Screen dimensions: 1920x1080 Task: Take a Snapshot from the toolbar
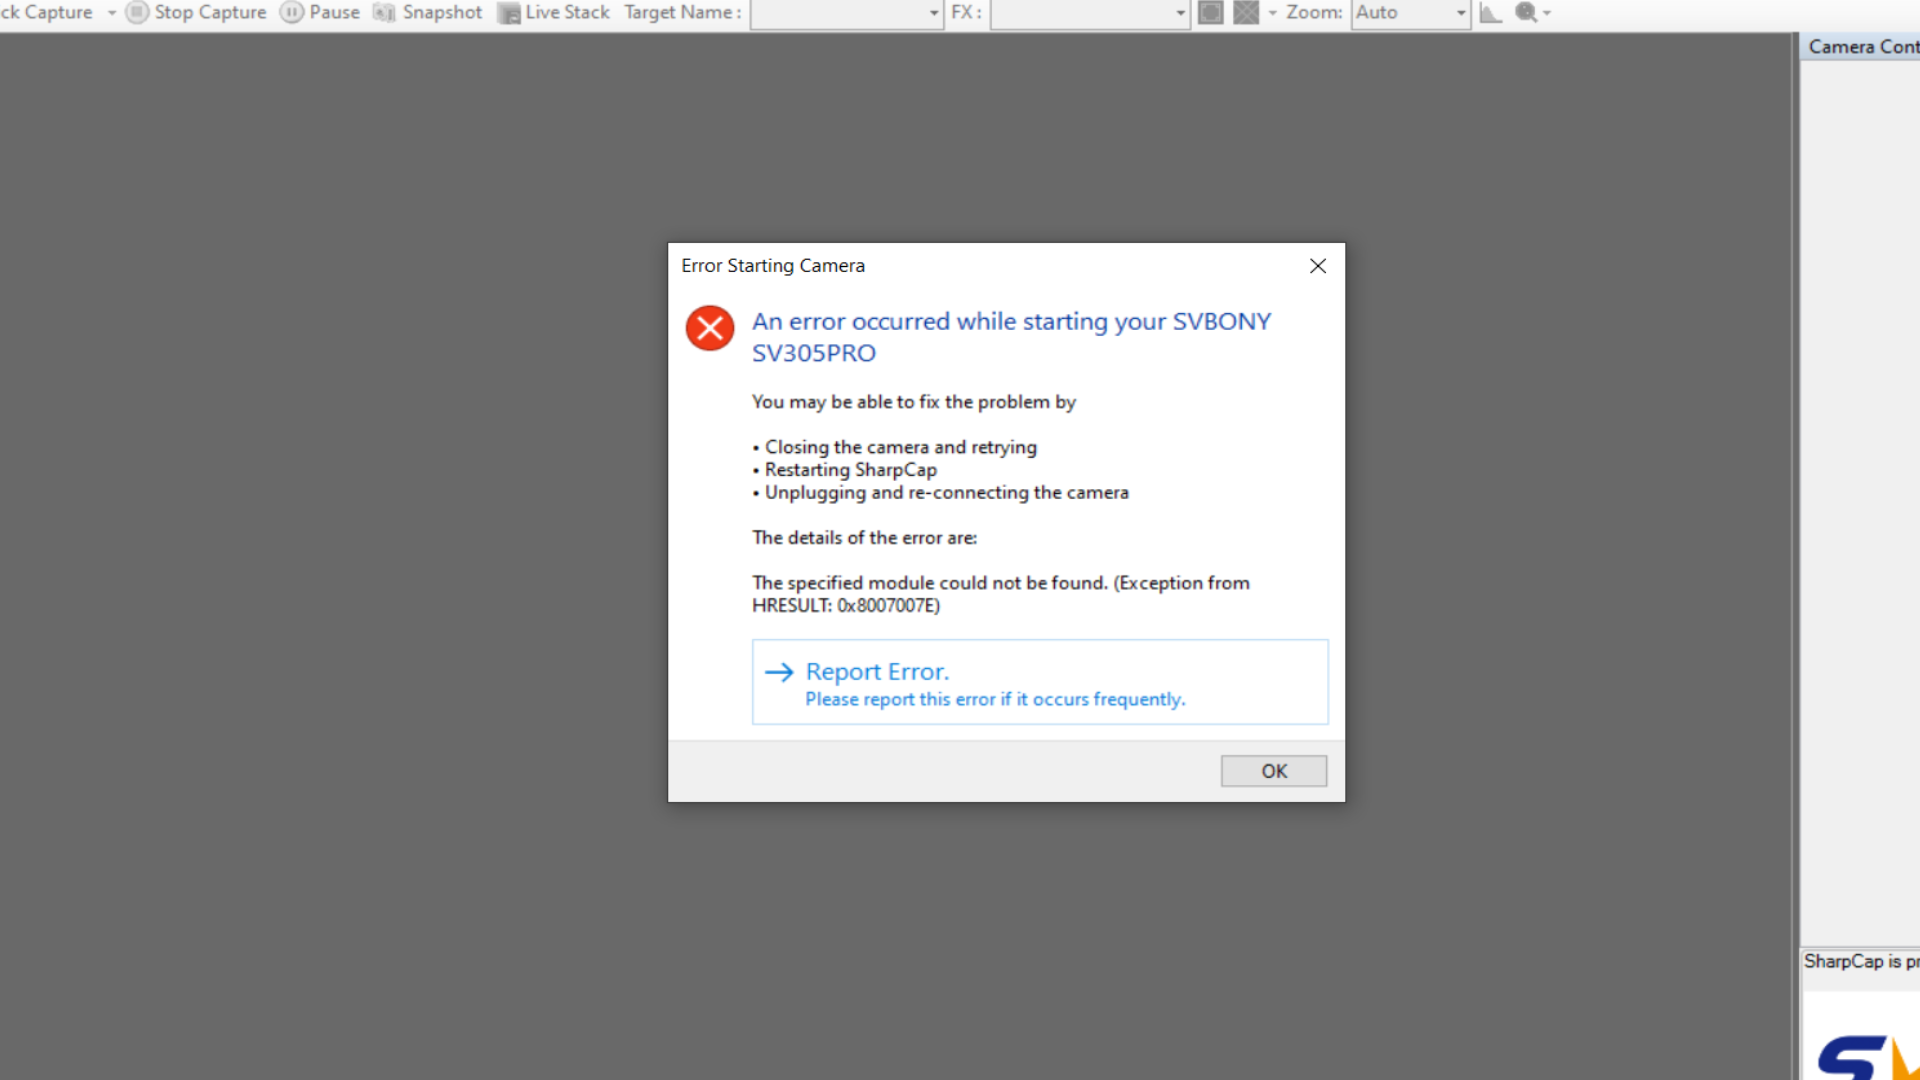coord(428,12)
